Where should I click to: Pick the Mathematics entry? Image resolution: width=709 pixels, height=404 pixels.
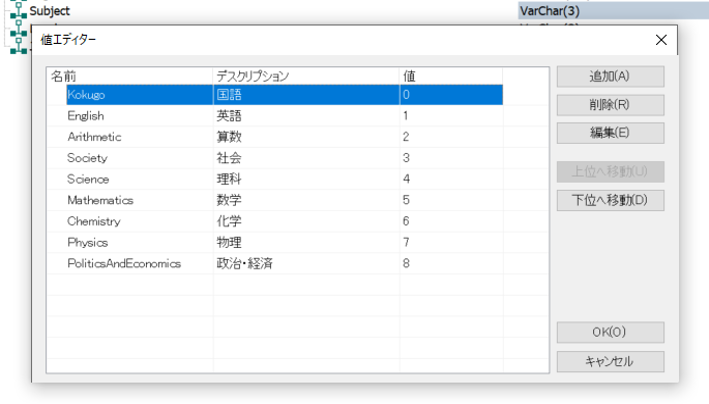tap(100, 200)
